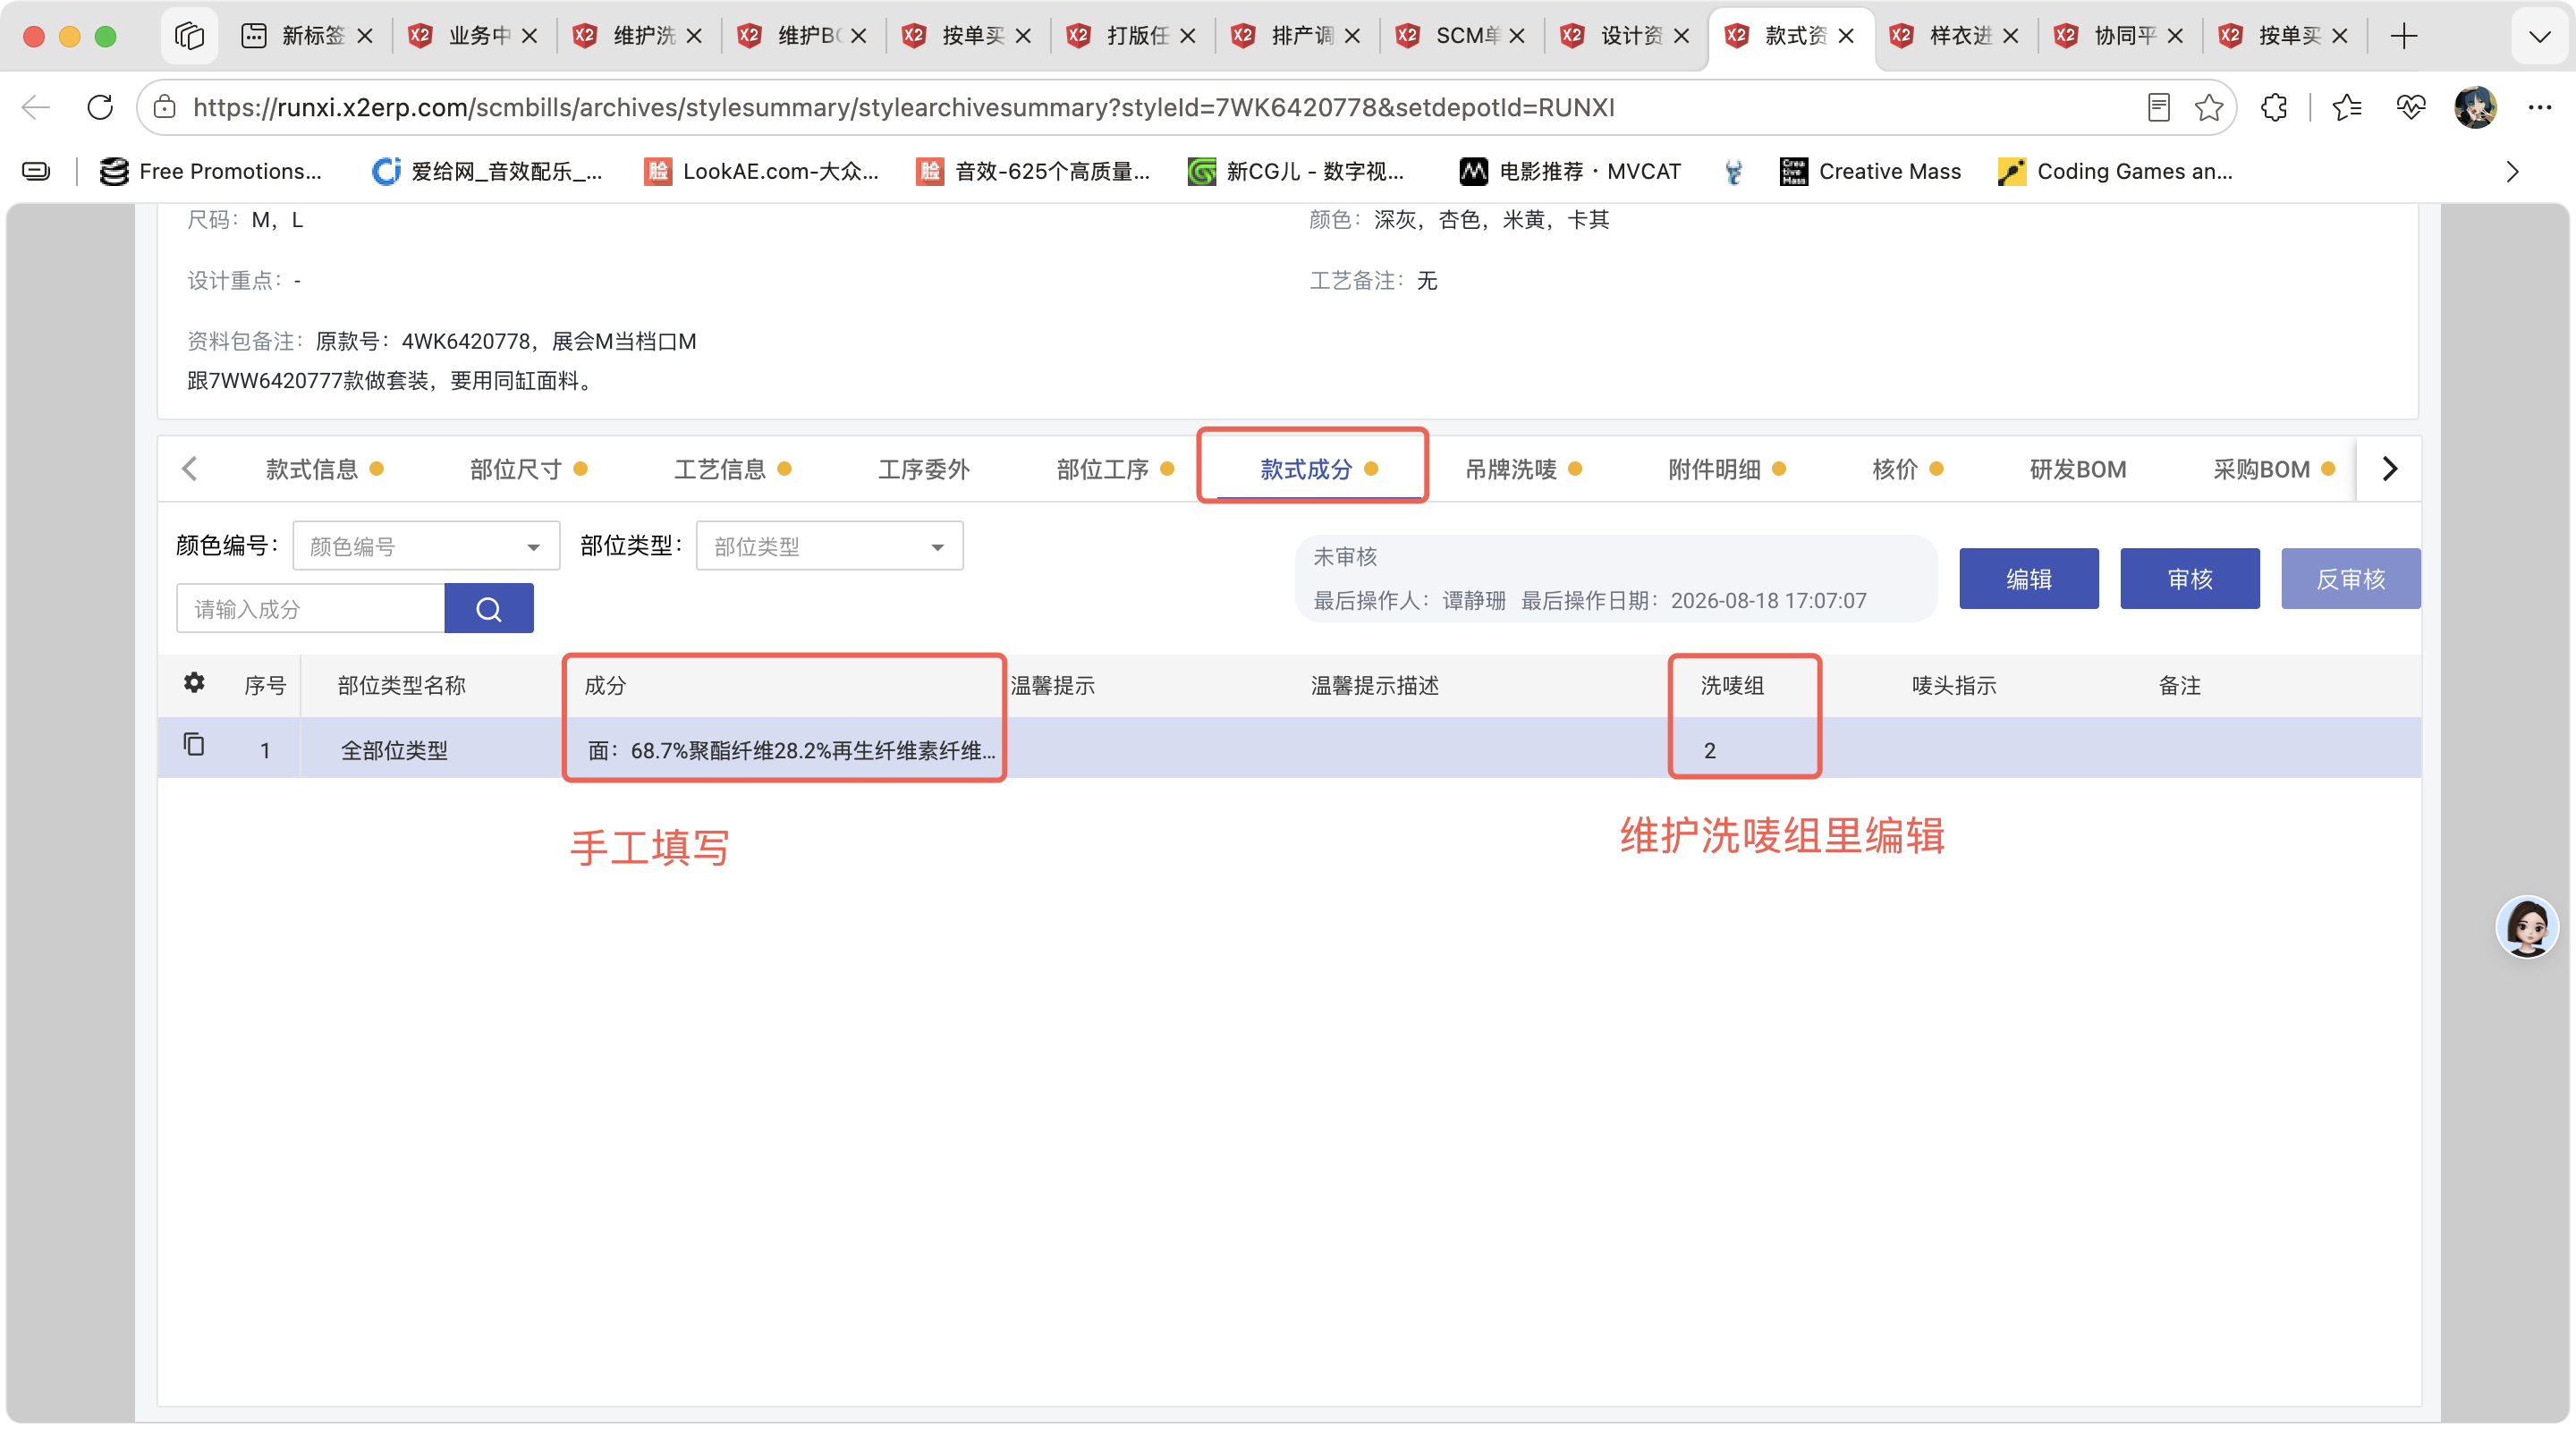Reload the current page
This screenshot has height=1429, width=2576.
coord(100,107)
